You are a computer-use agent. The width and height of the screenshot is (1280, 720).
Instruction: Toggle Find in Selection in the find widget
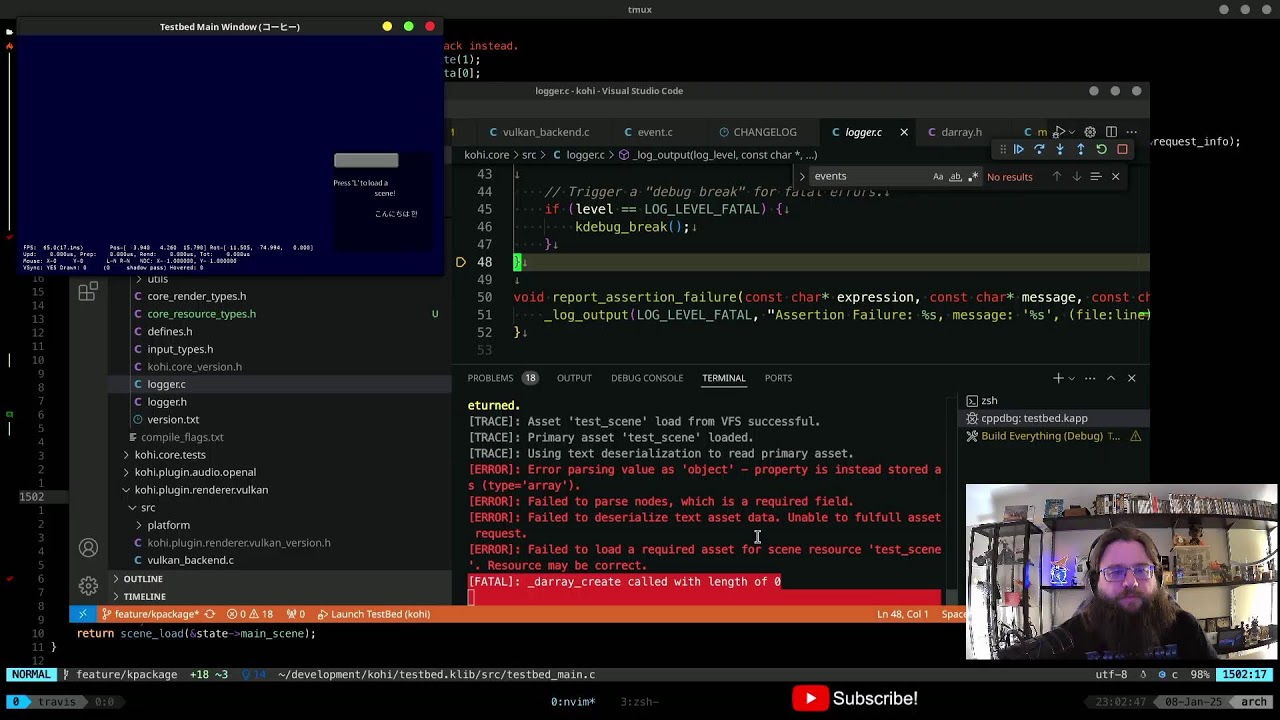pos(1096,177)
